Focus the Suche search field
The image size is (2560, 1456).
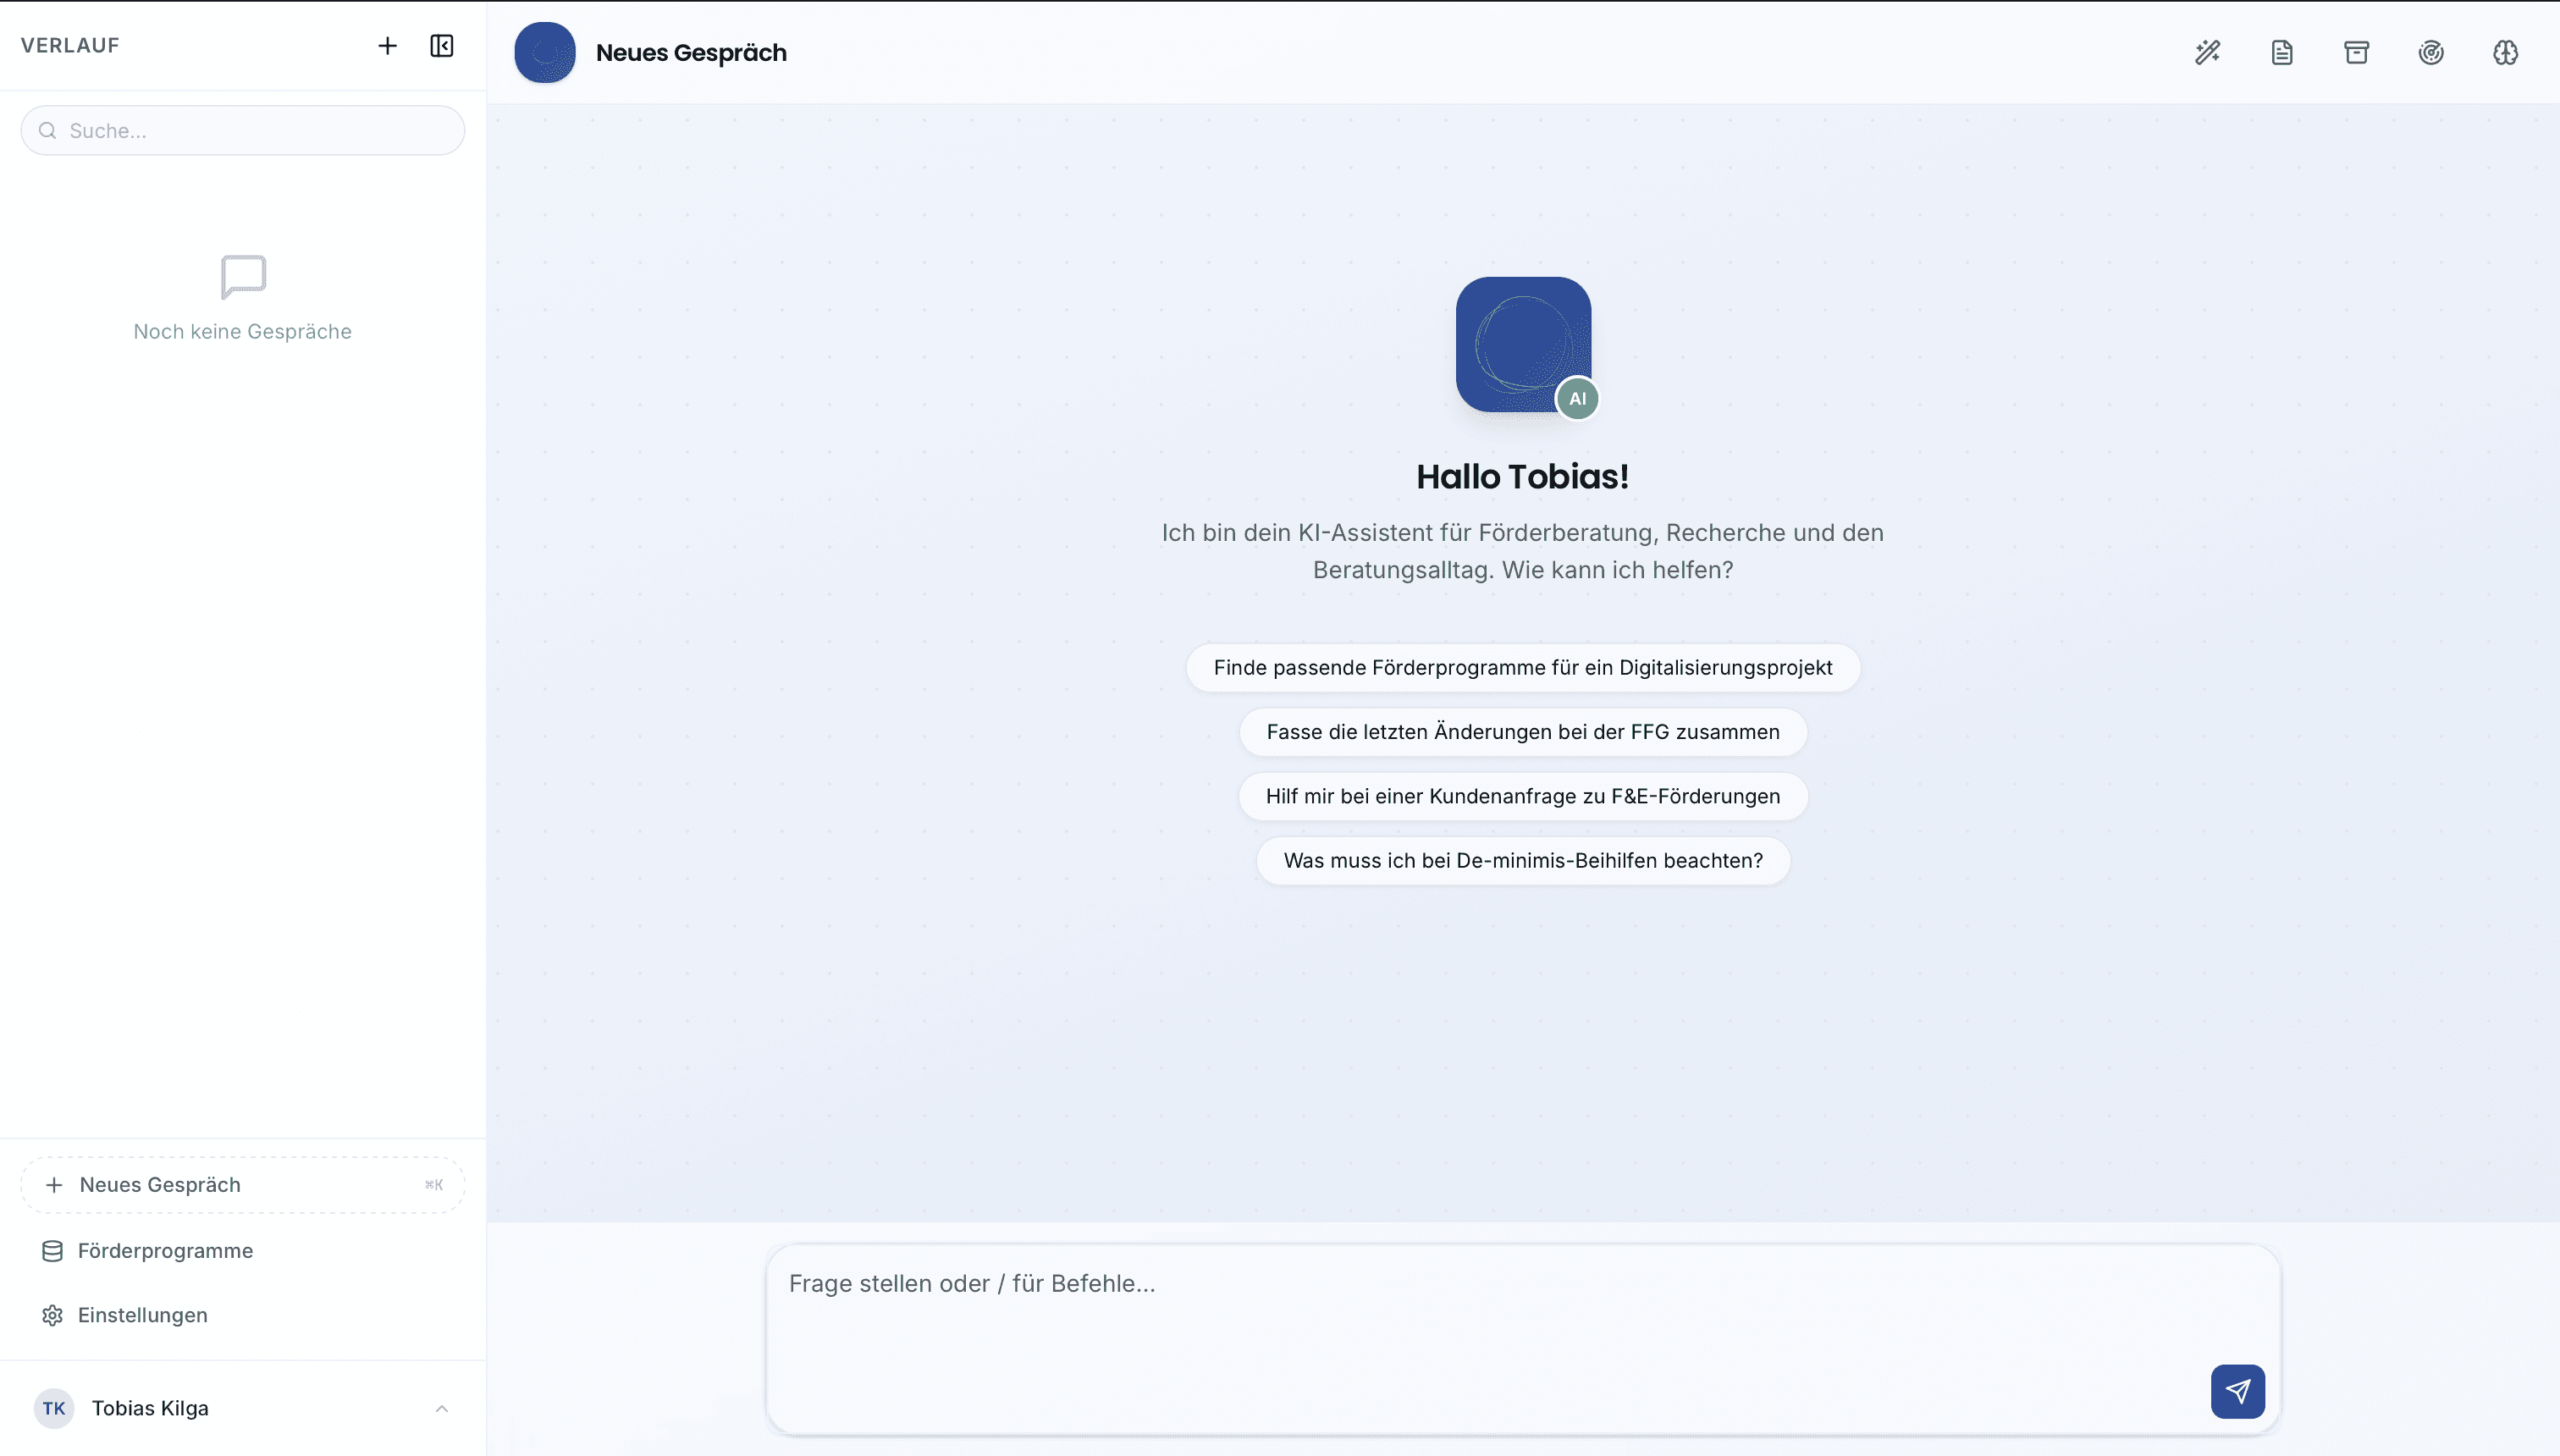[242, 131]
